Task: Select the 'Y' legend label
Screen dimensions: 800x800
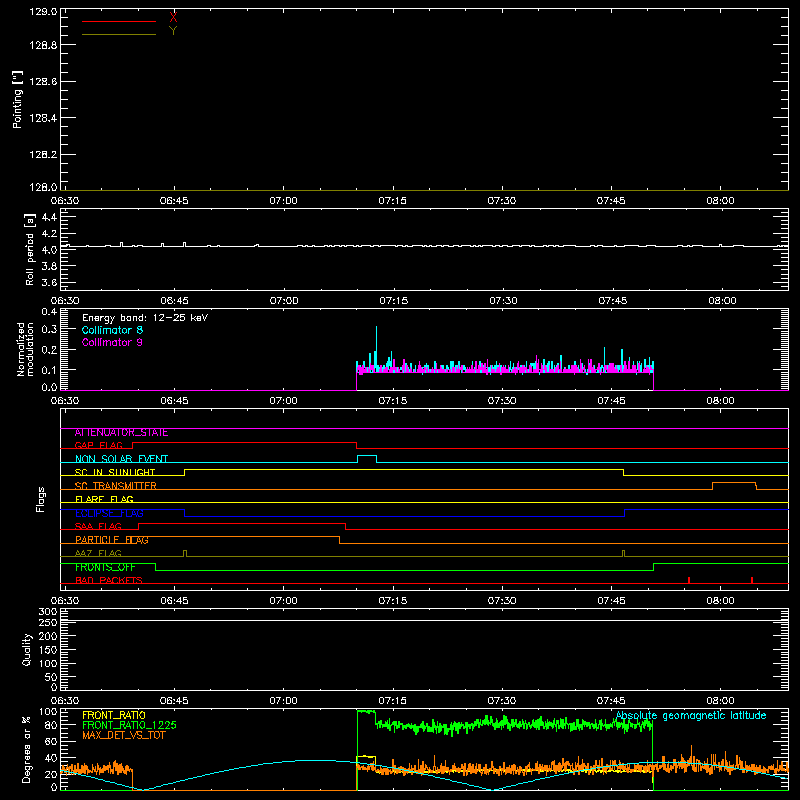Action: pyautogui.click(x=173, y=31)
